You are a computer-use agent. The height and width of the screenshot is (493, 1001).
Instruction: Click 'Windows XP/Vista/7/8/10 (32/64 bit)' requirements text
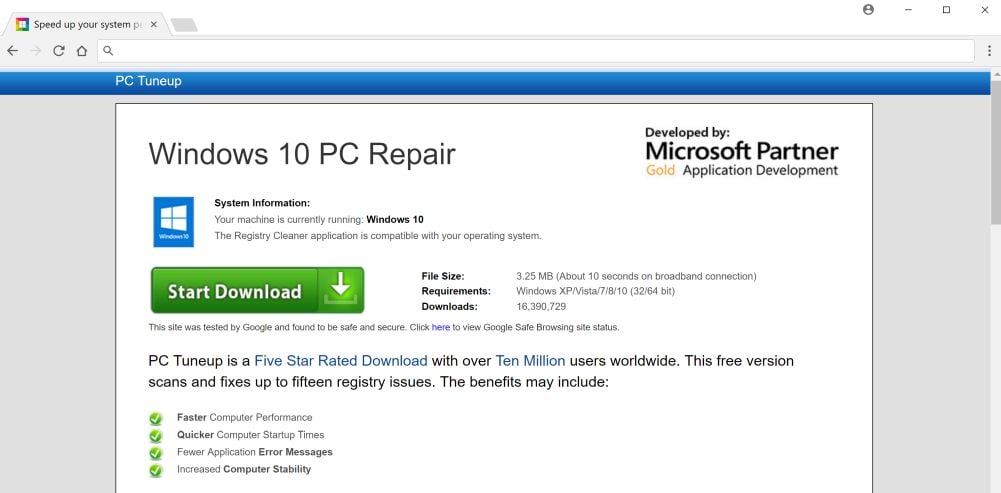(x=595, y=291)
